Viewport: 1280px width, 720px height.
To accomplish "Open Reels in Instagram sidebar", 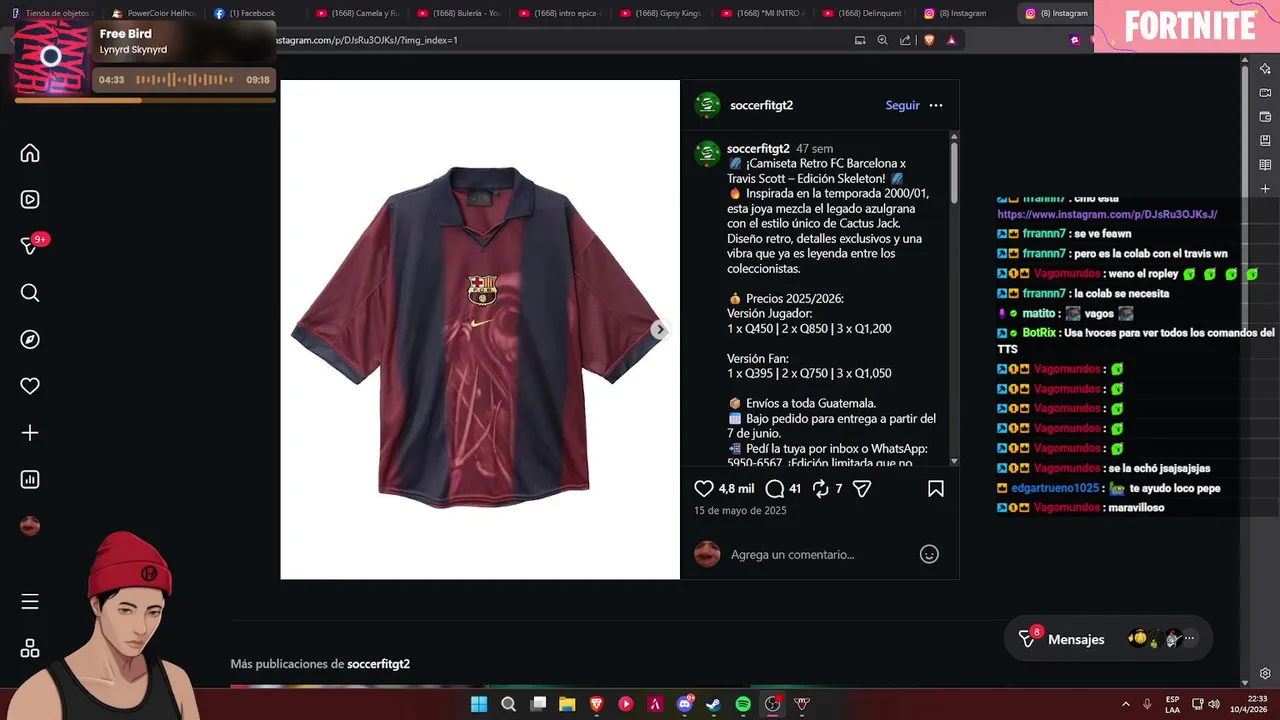I will (x=30, y=199).
